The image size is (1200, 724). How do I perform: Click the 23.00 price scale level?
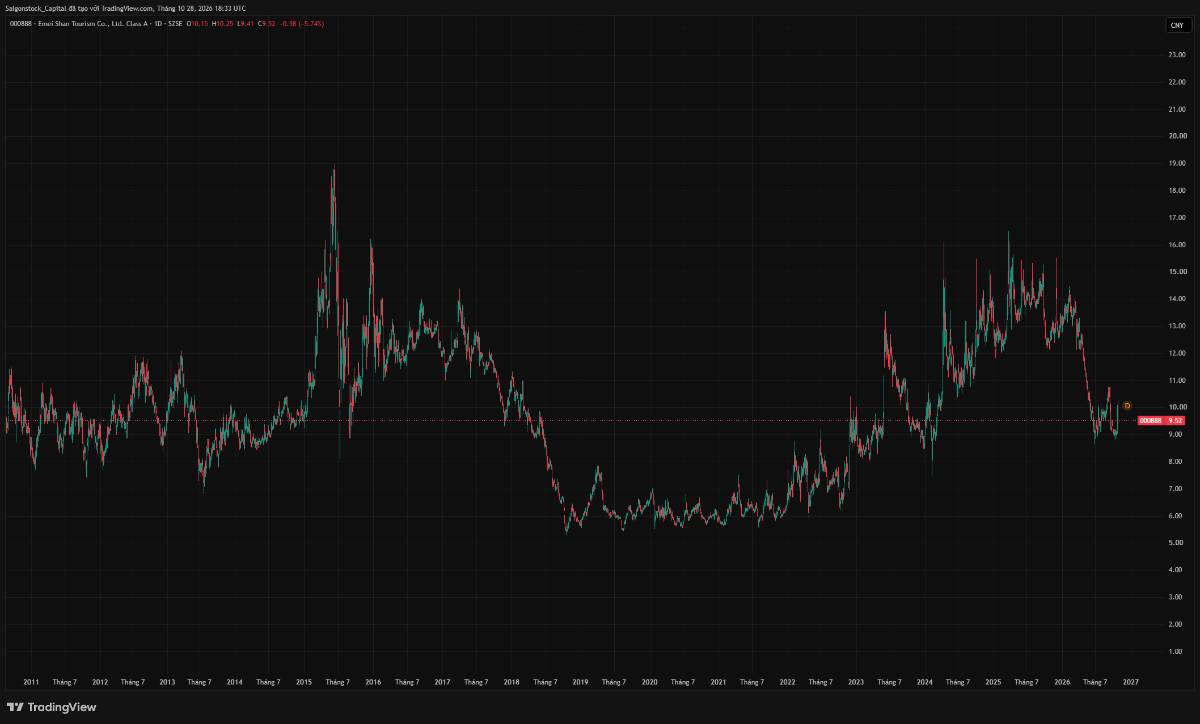pos(1177,54)
